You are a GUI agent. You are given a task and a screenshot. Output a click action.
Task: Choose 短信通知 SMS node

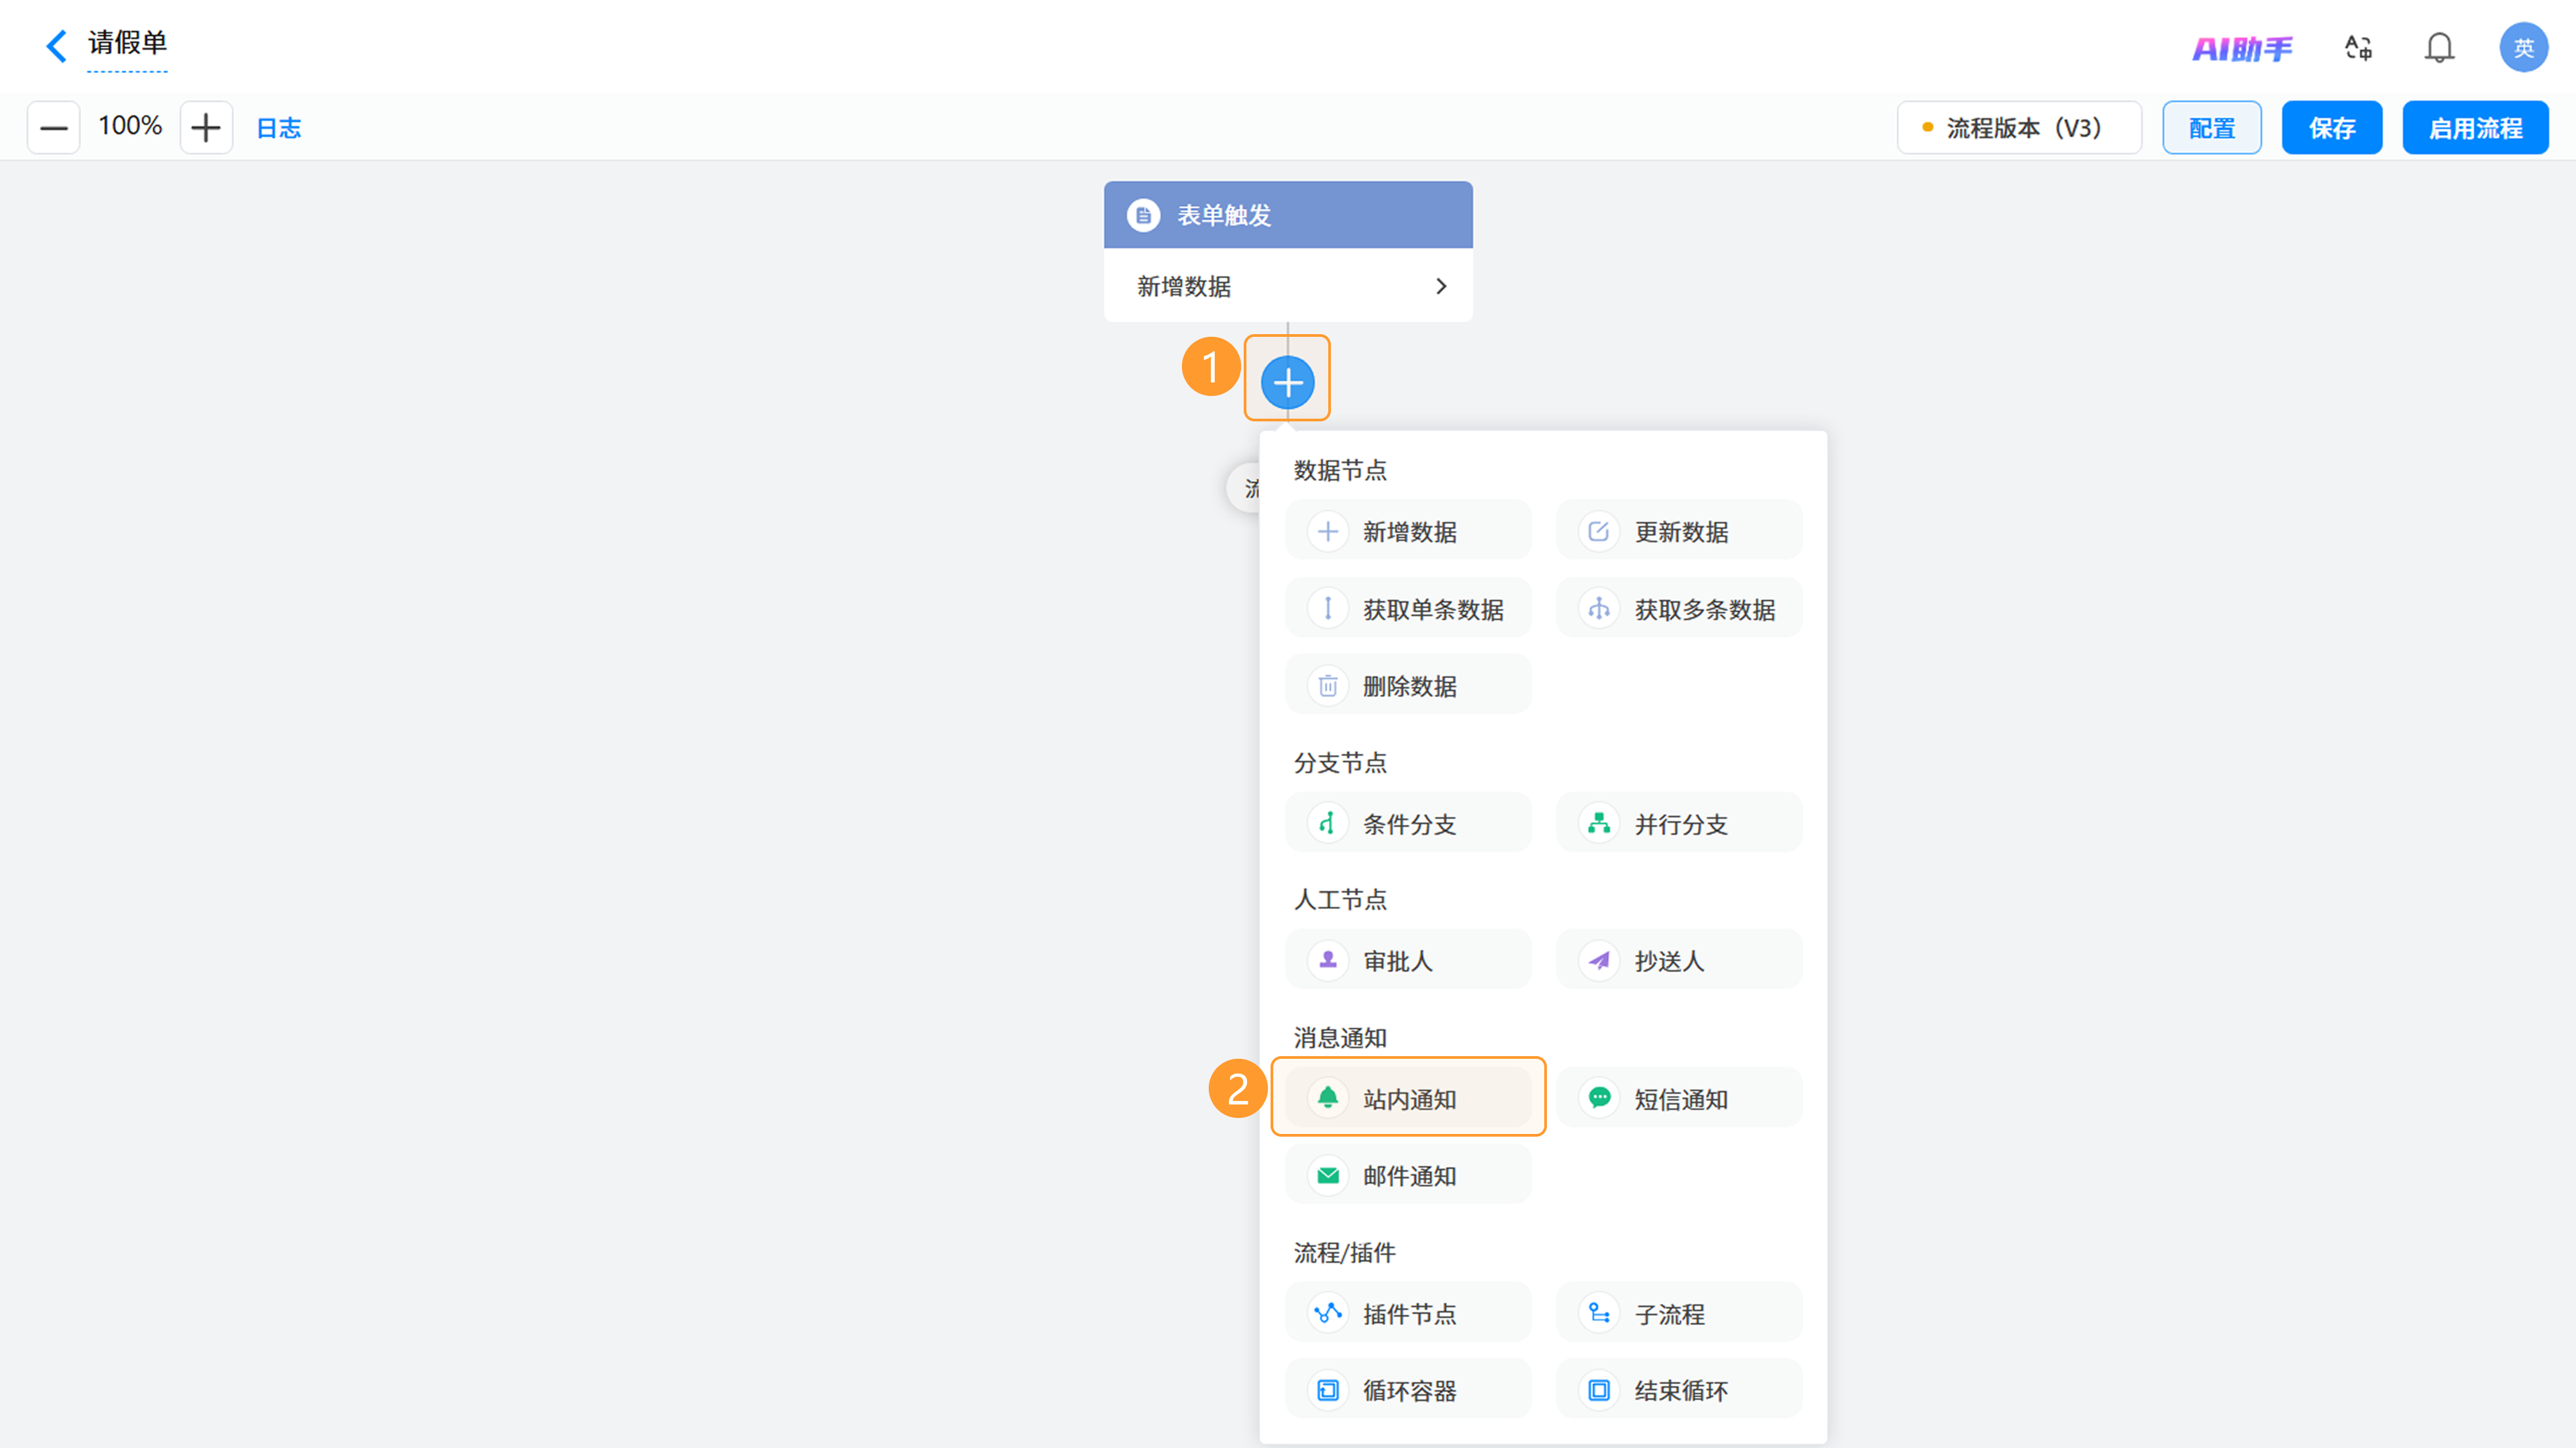click(x=1679, y=1098)
